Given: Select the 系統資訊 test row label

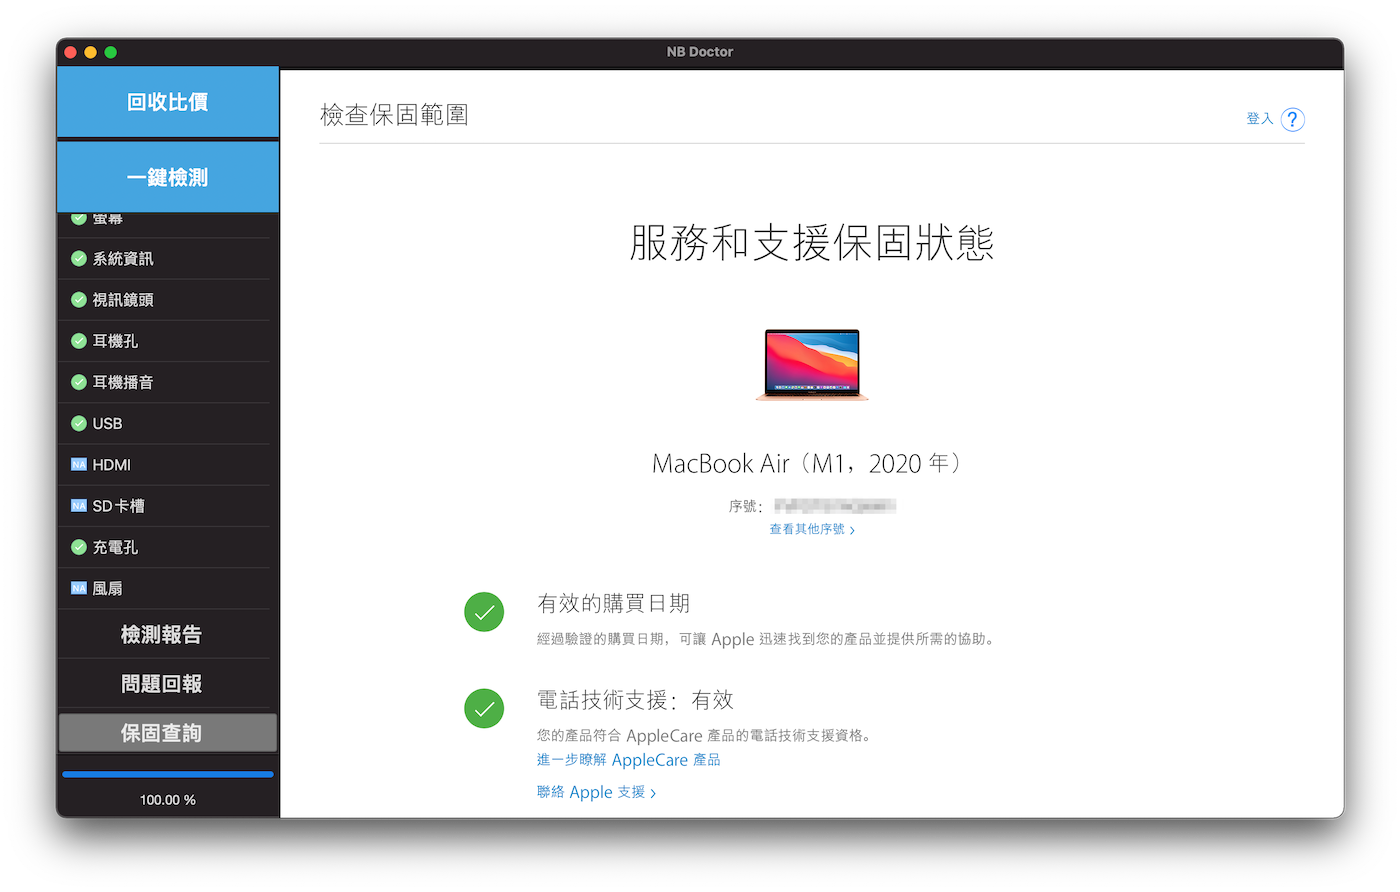Looking at the screenshot, I should pos(123,259).
